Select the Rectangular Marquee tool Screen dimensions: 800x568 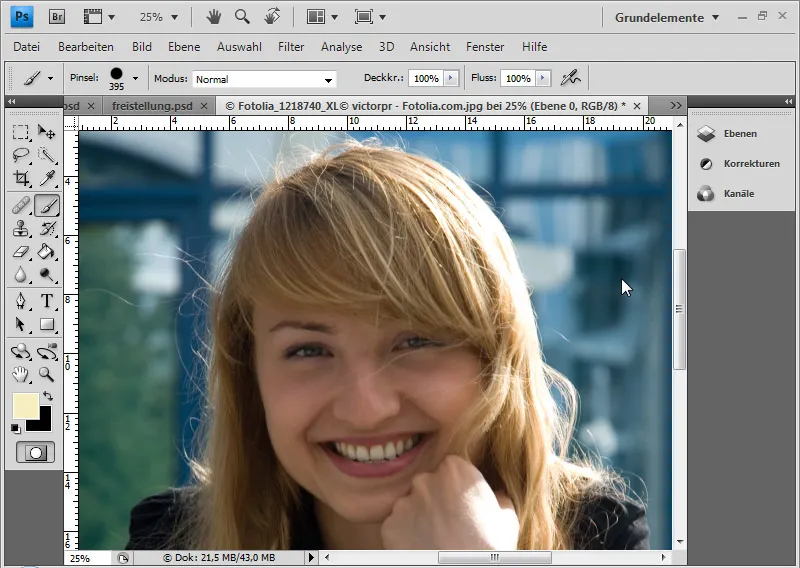click(x=20, y=132)
